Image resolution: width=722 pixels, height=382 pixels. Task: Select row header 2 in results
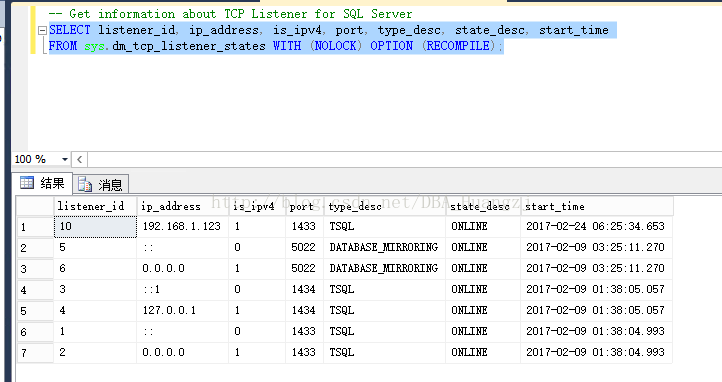click(x=35, y=248)
